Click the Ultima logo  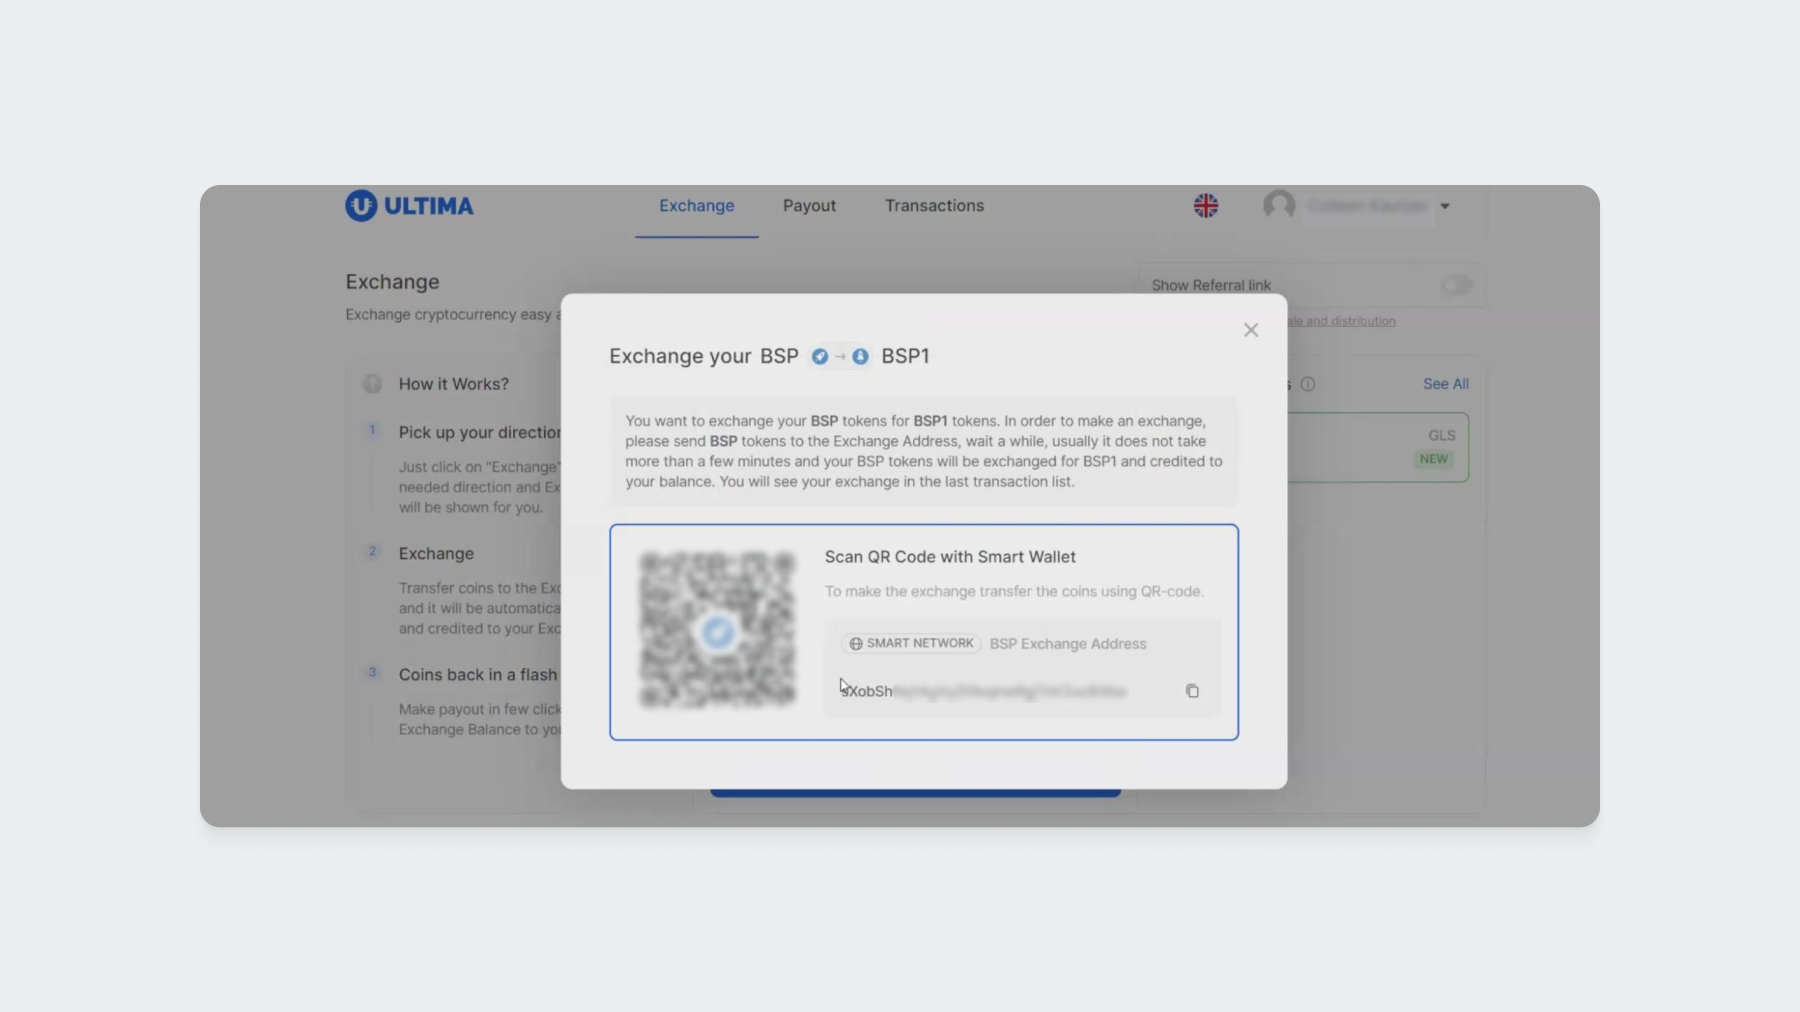(409, 206)
